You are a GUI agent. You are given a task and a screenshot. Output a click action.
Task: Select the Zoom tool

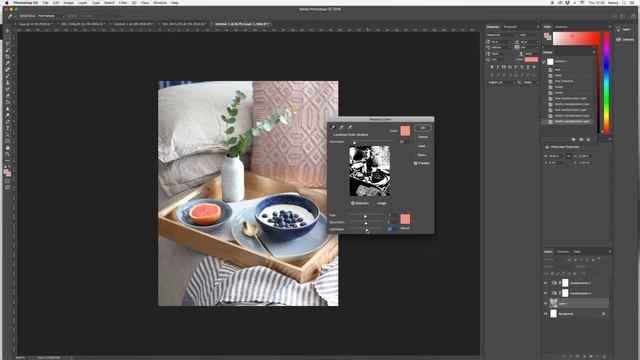click(7, 154)
